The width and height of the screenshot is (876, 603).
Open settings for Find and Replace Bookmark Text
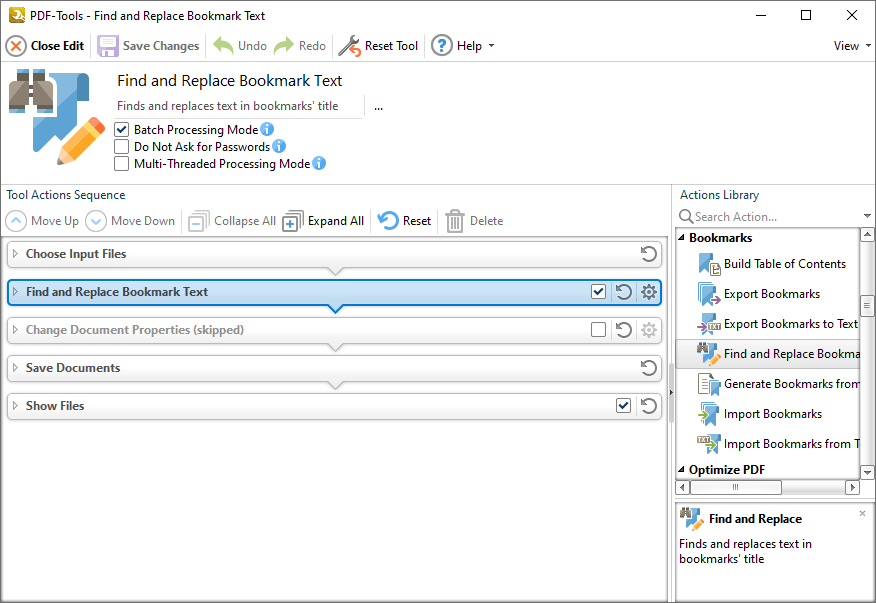tap(647, 292)
